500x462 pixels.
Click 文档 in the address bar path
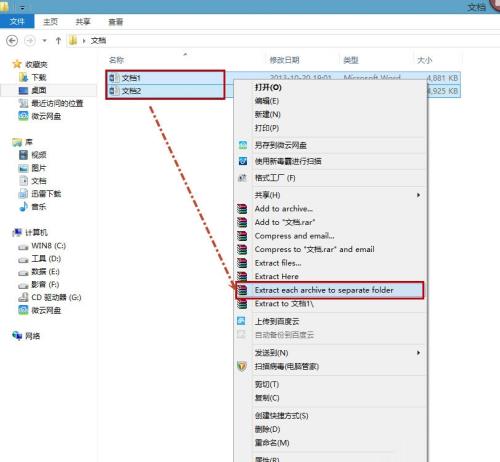pyautogui.click(x=98, y=41)
